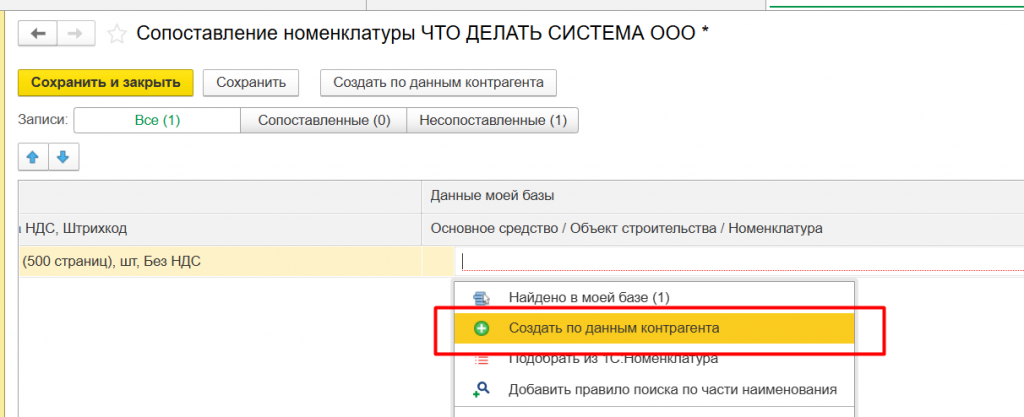Select row cell (500 страниц), шт, Без НДС
1024x417 pixels.
pyautogui.click(x=220, y=262)
